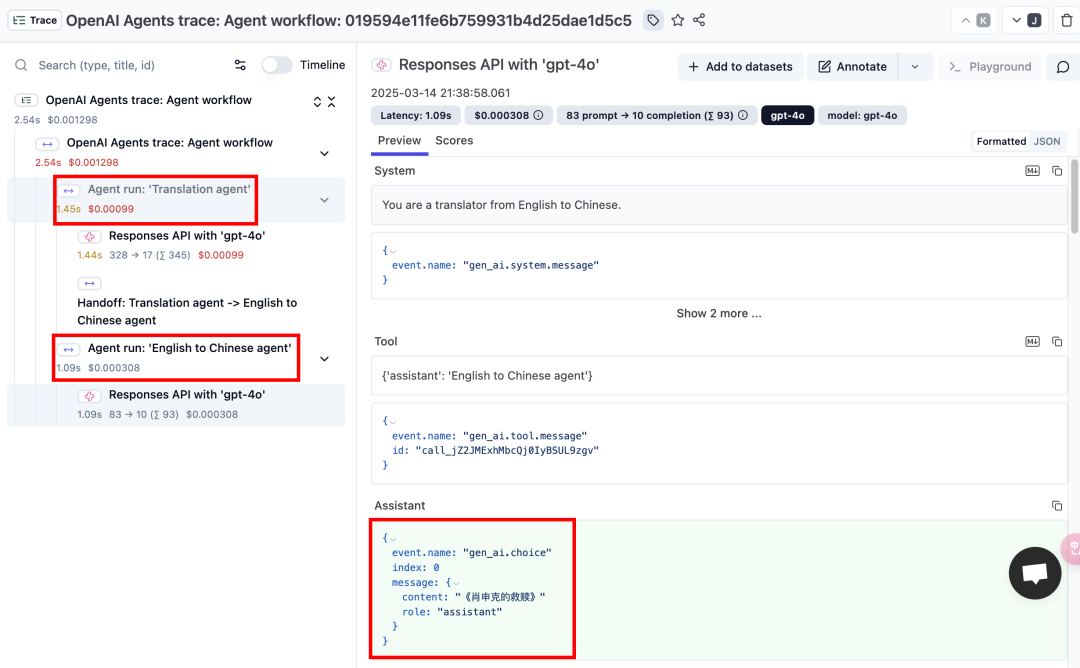Star this trace as favorite
This screenshot has height=668, width=1080.
tap(678, 21)
